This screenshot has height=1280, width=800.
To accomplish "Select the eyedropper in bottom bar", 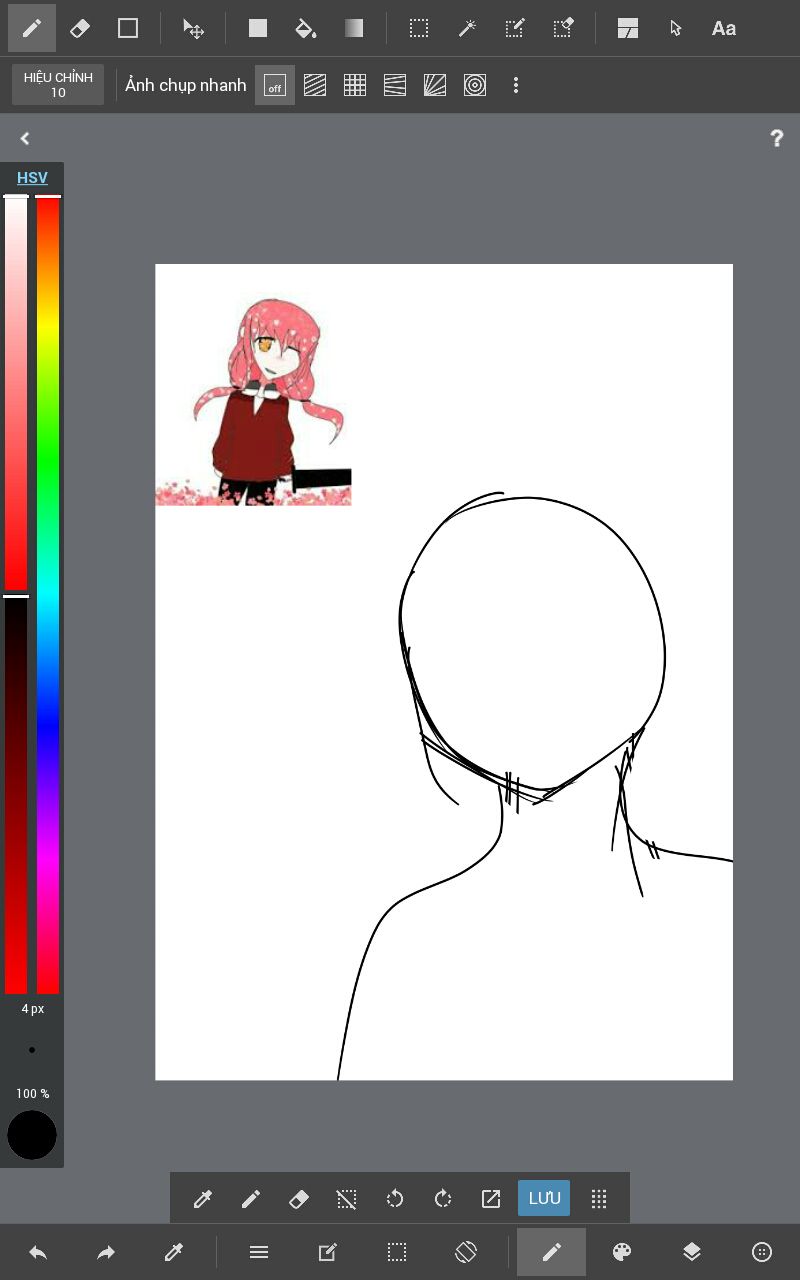I will (x=174, y=1252).
